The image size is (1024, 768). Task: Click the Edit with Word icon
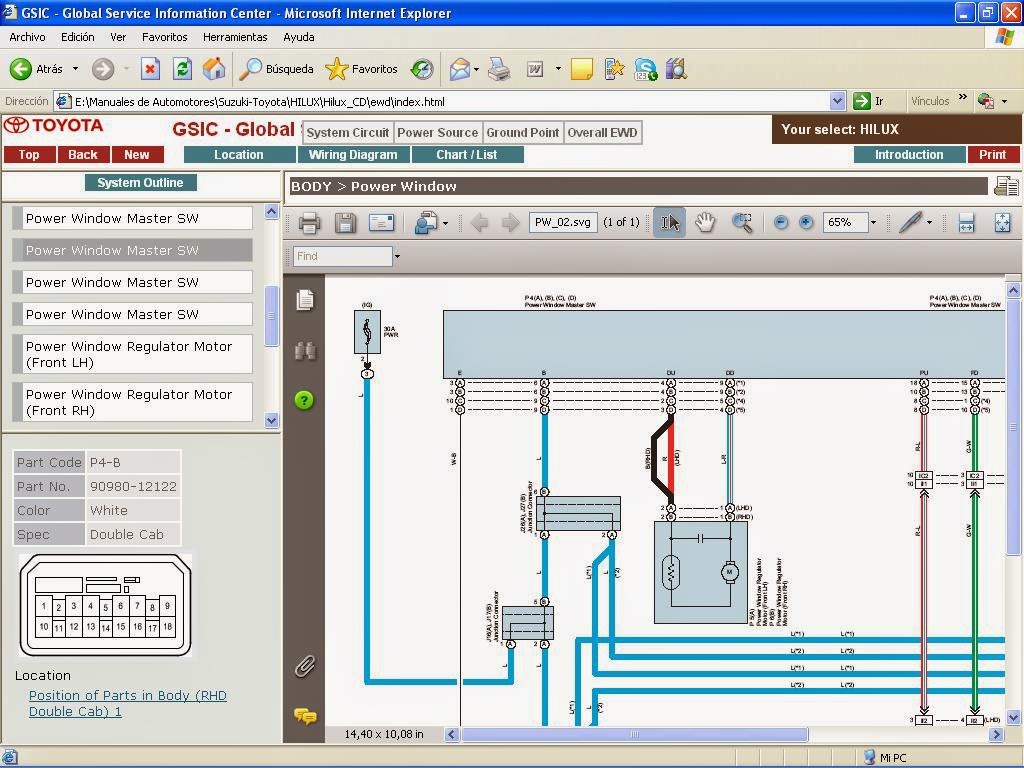[x=535, y=69]
